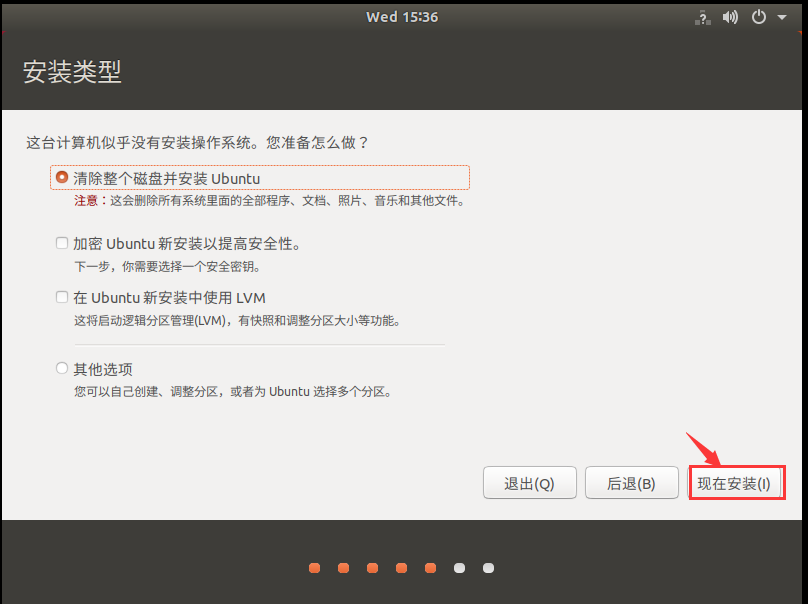The width and height of the screenshot is (808, 604).
Task: Click the 现在安装(I) install now button
Action: pos(734,483)
